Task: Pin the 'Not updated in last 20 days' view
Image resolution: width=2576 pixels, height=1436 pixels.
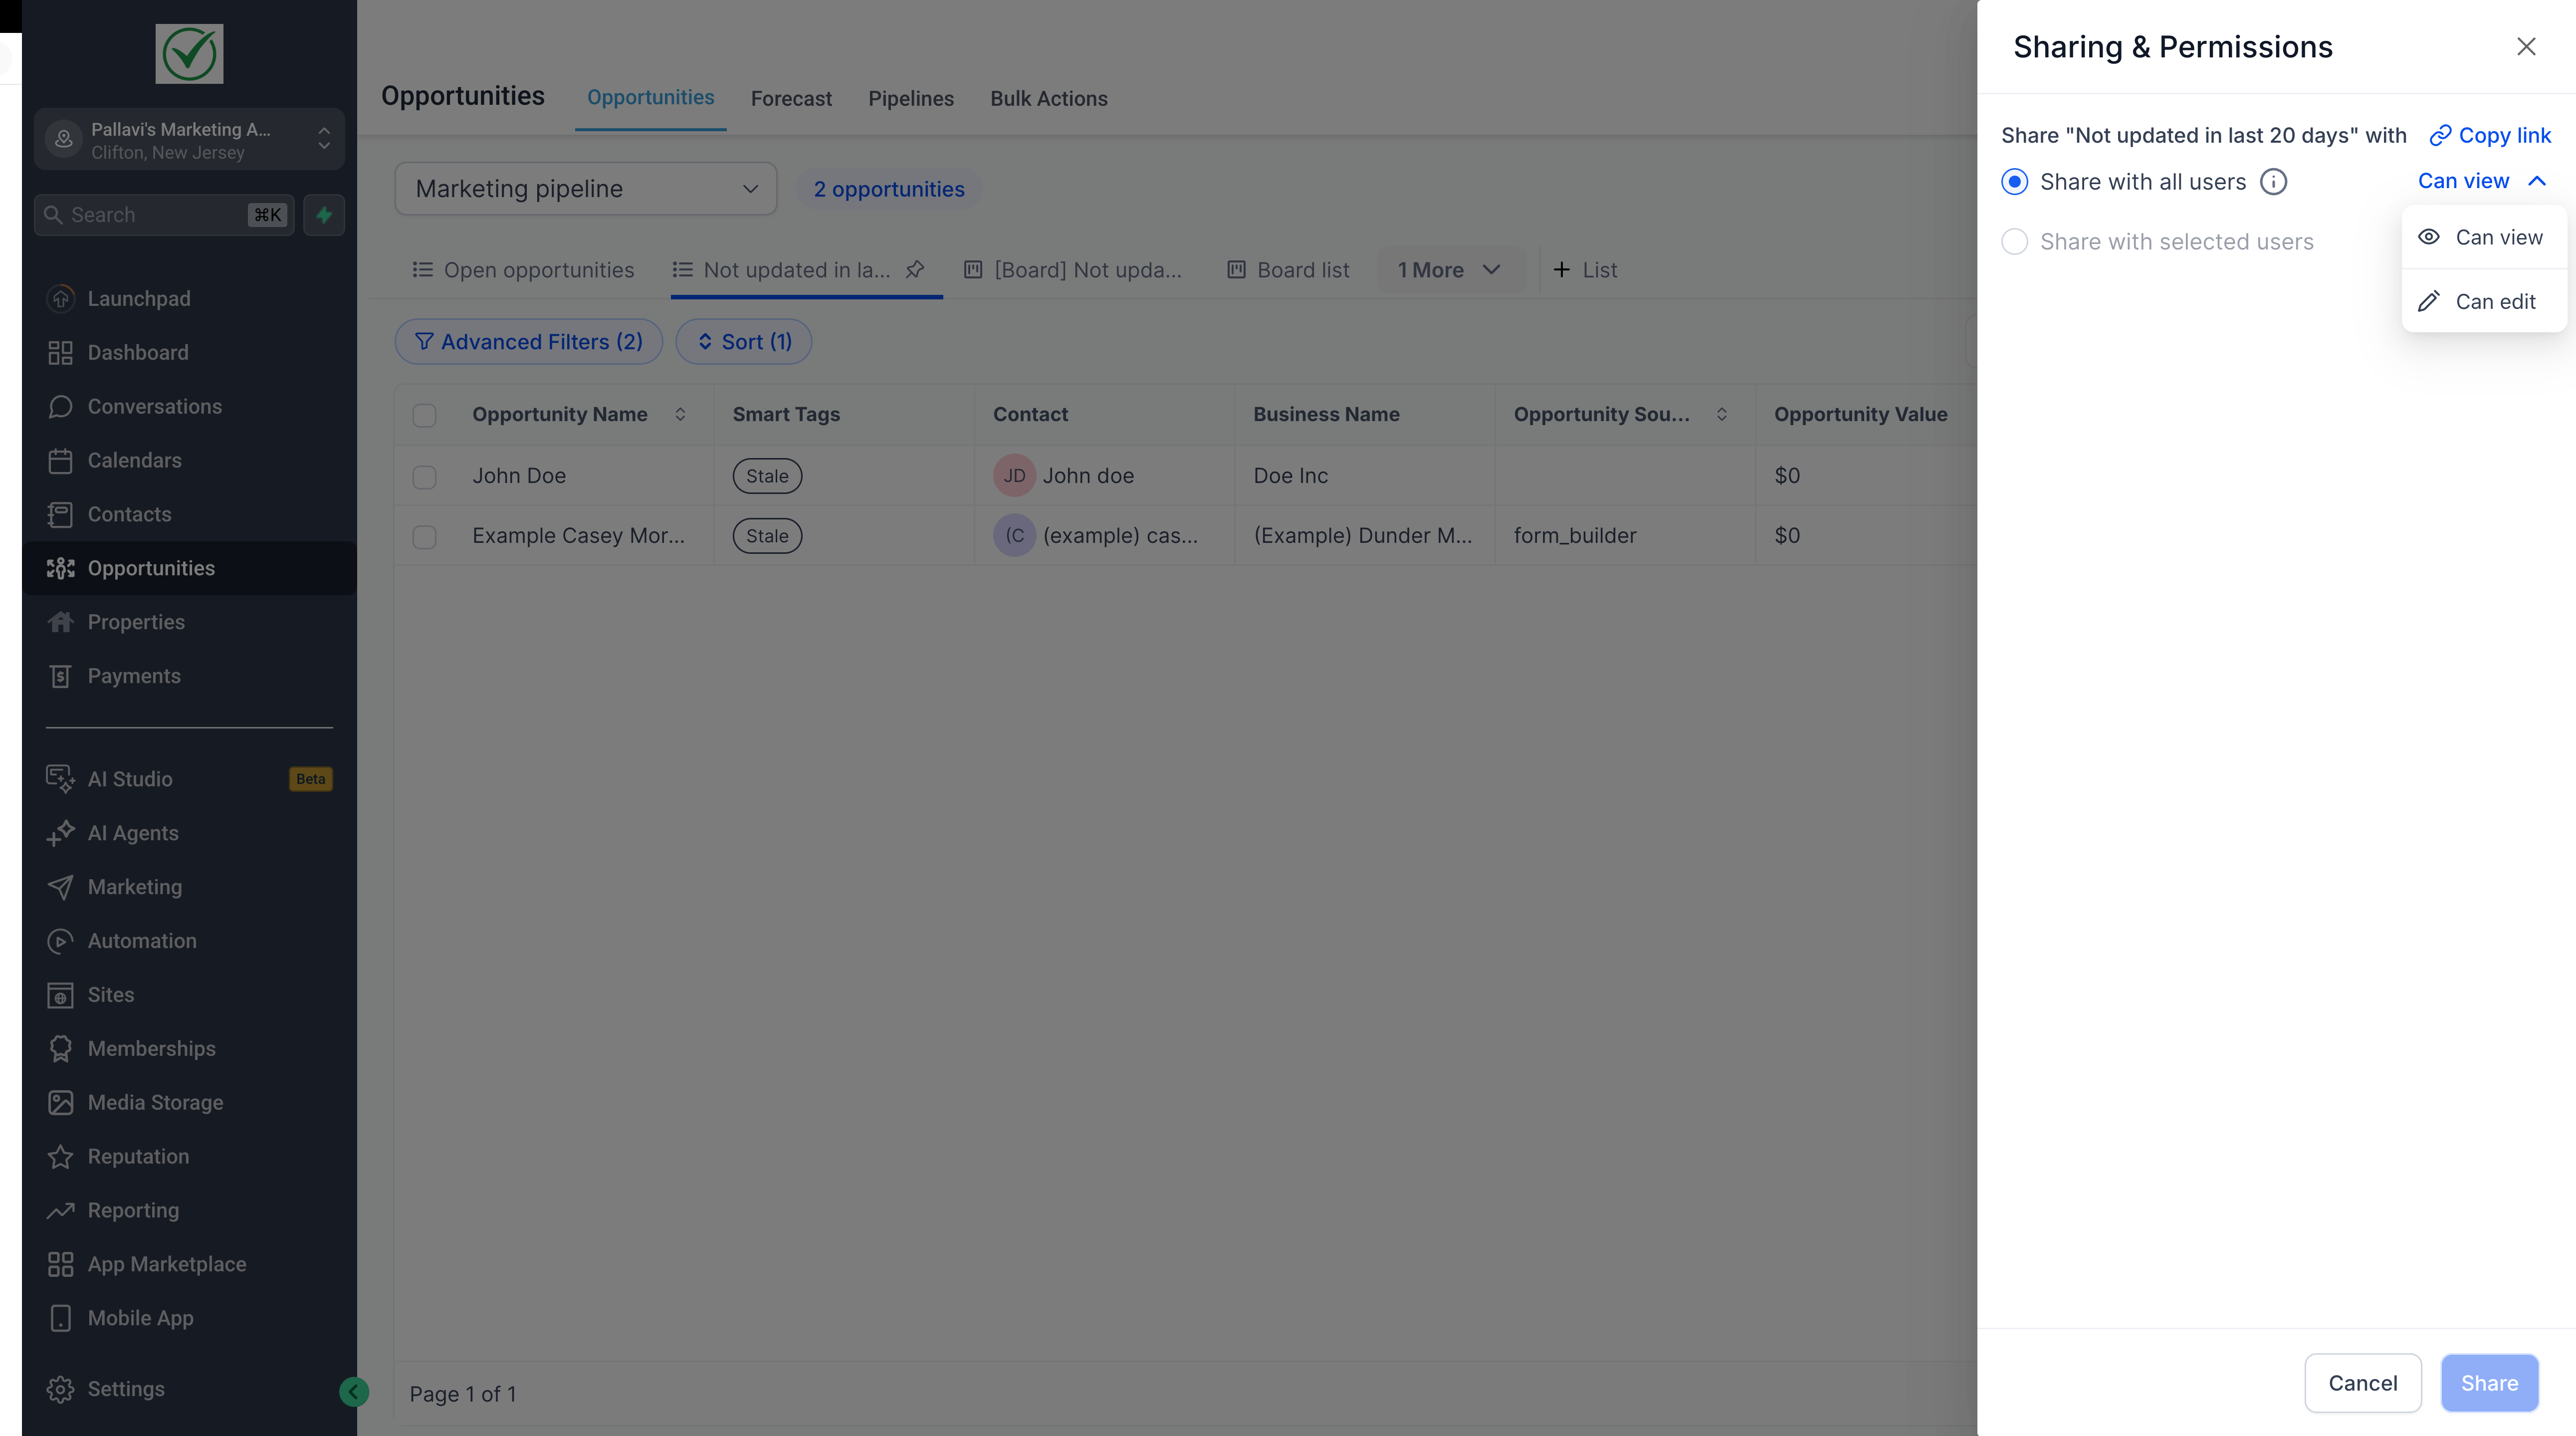Action: click(916, 269)
